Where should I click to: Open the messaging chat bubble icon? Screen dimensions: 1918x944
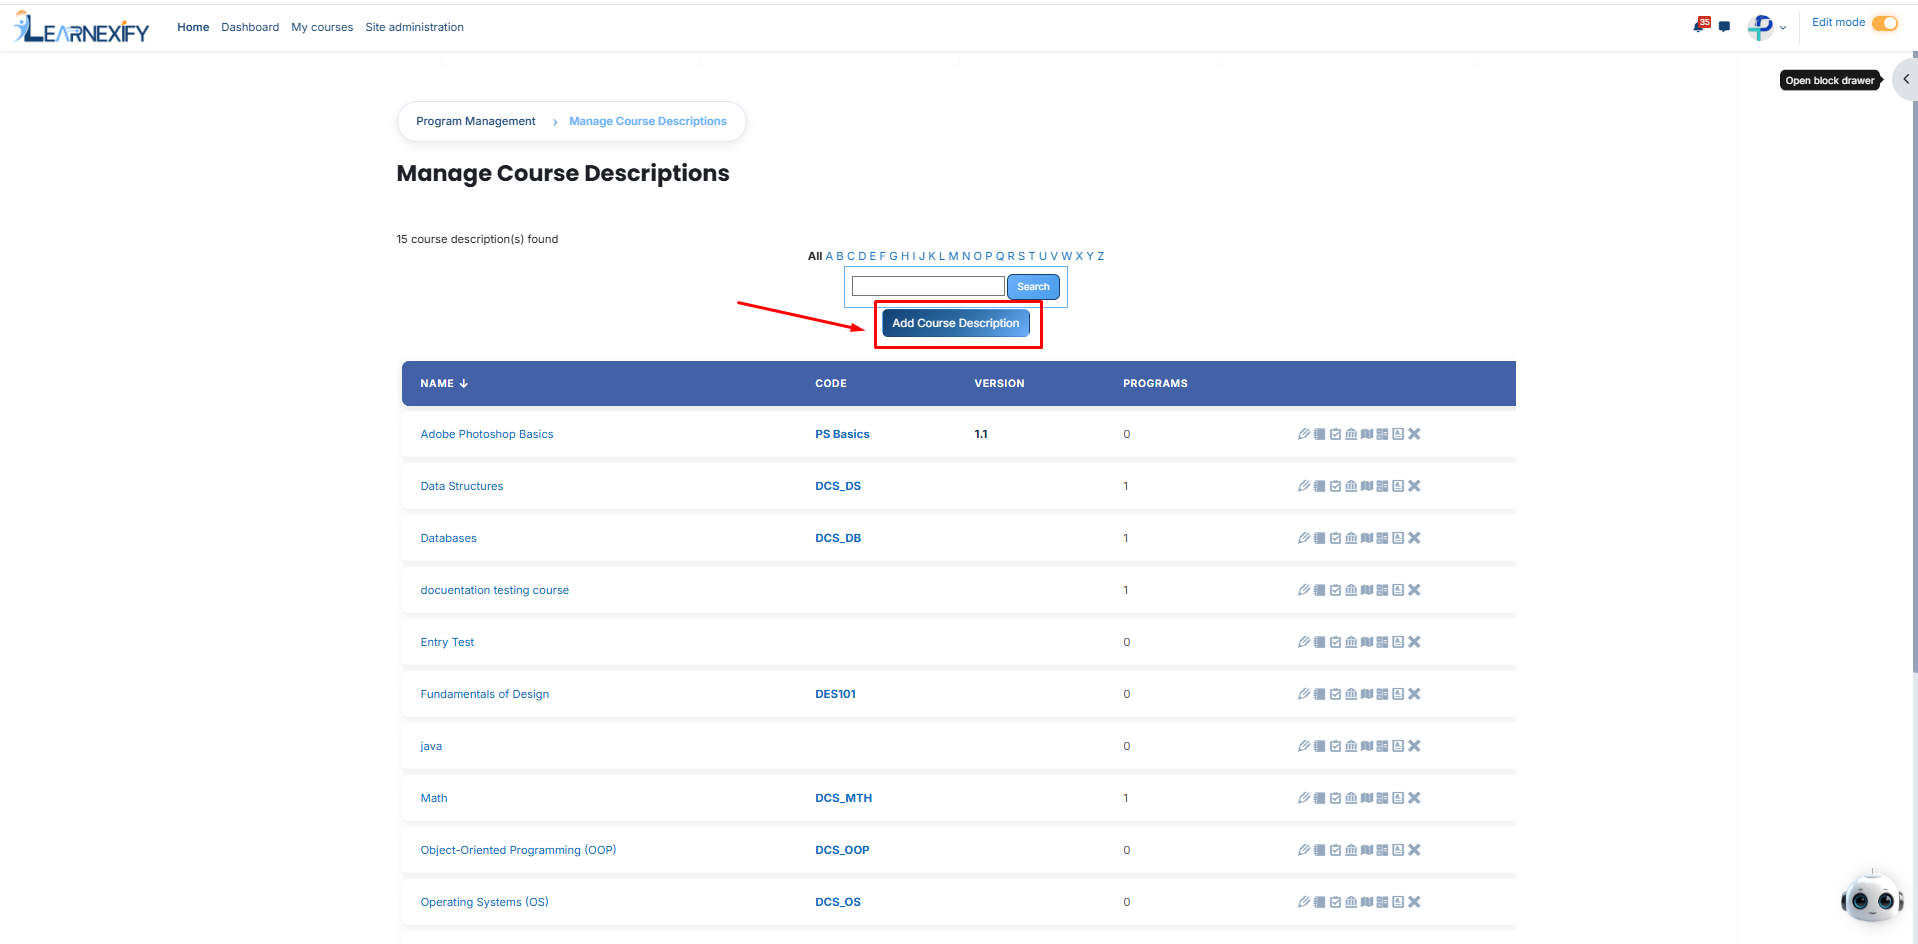pos(1724,27)
